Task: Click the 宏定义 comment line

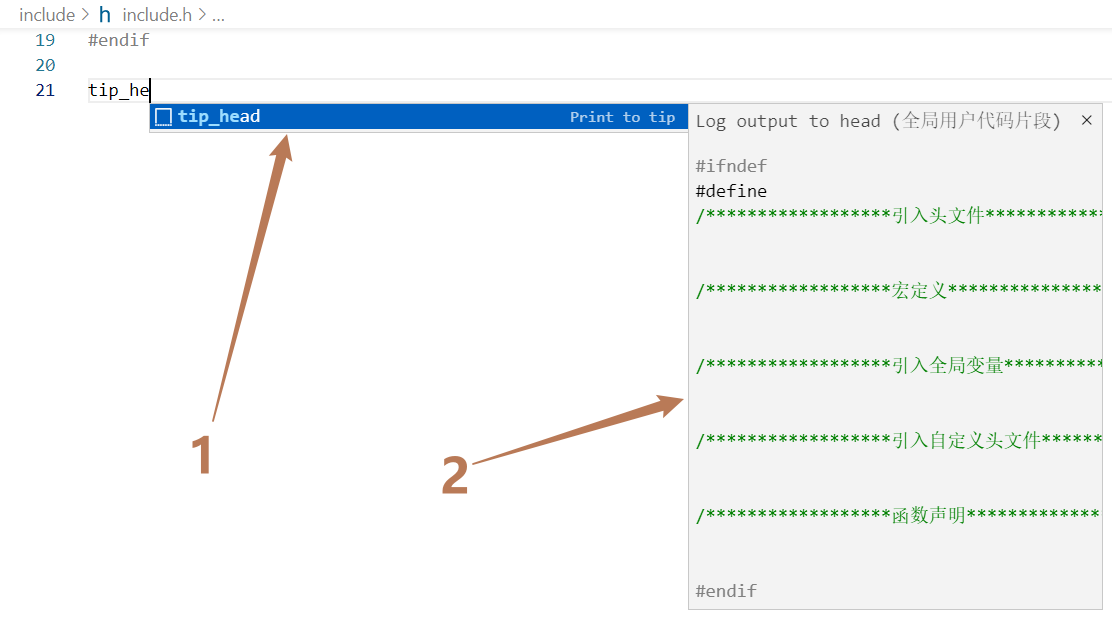Action: pyautogui.click(x=898, y=291)
